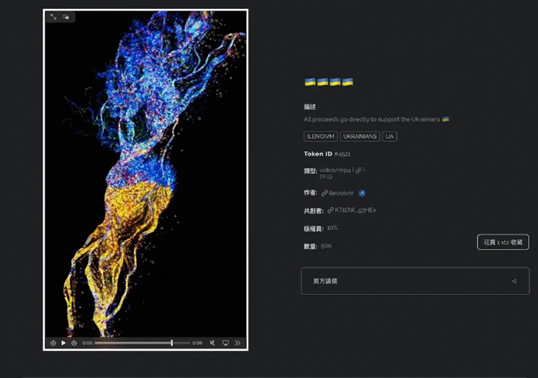538x378 pixels.
Task: Expand more video controls with double chevron
Action: pyautogui.click(x=237, y=343)
